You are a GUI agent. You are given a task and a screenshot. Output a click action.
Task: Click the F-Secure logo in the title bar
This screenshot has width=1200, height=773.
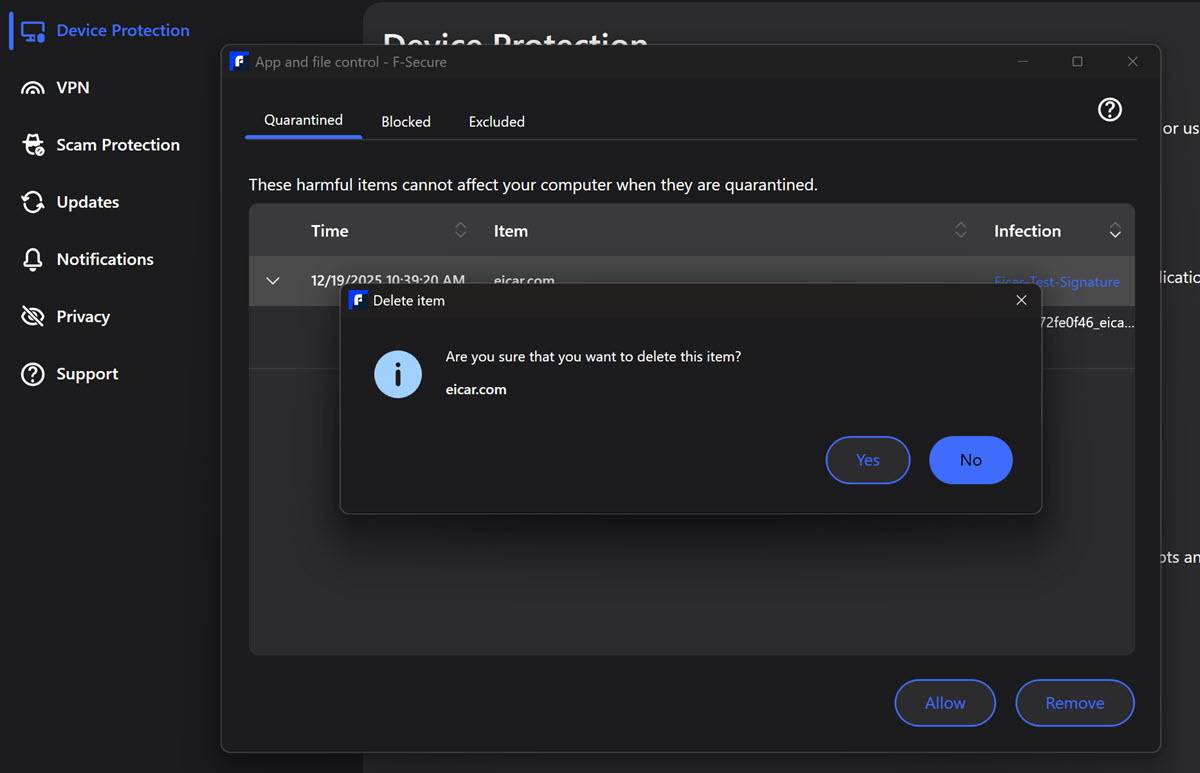(x=239, y=61)
